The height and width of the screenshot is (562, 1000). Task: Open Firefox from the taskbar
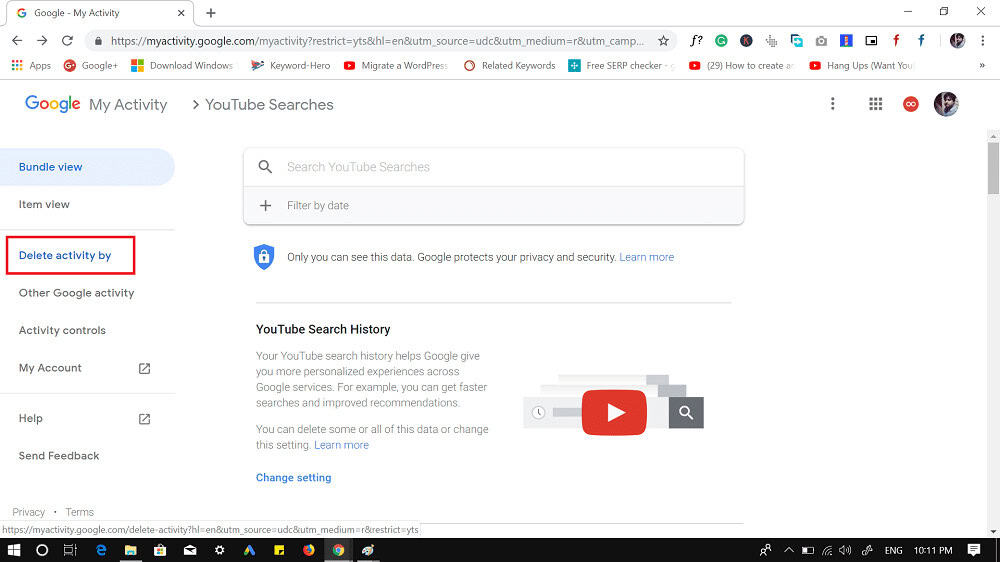coord(309,550)
